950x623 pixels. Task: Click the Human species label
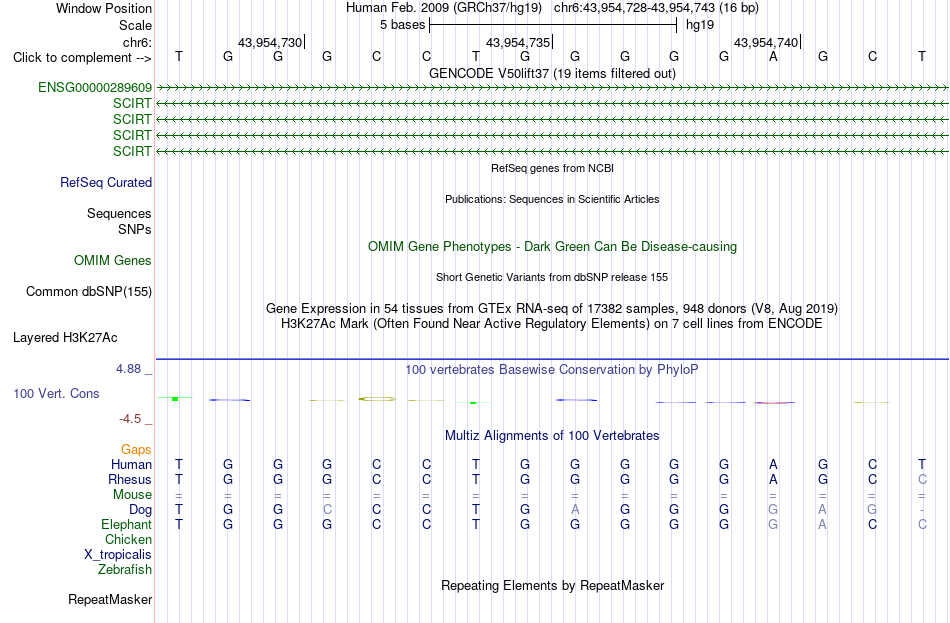click(x=131, y=464)
